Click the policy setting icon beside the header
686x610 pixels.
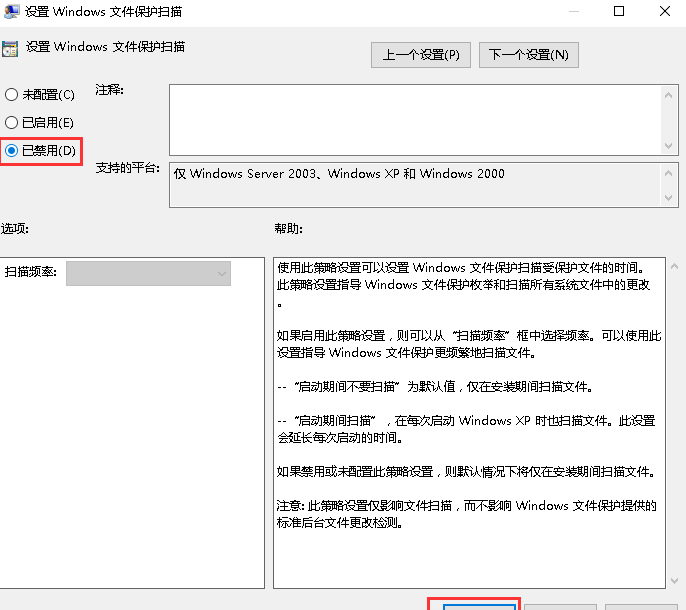click(x=9, y=48)
